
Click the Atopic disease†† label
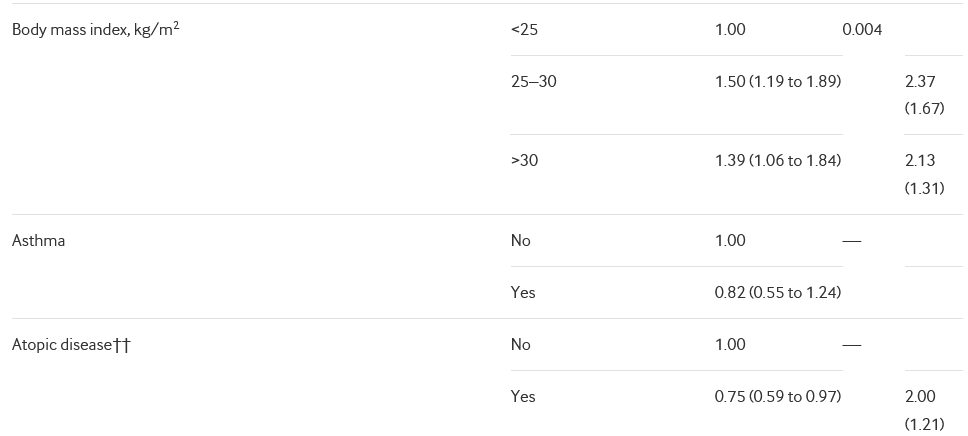tap(71, 345)
